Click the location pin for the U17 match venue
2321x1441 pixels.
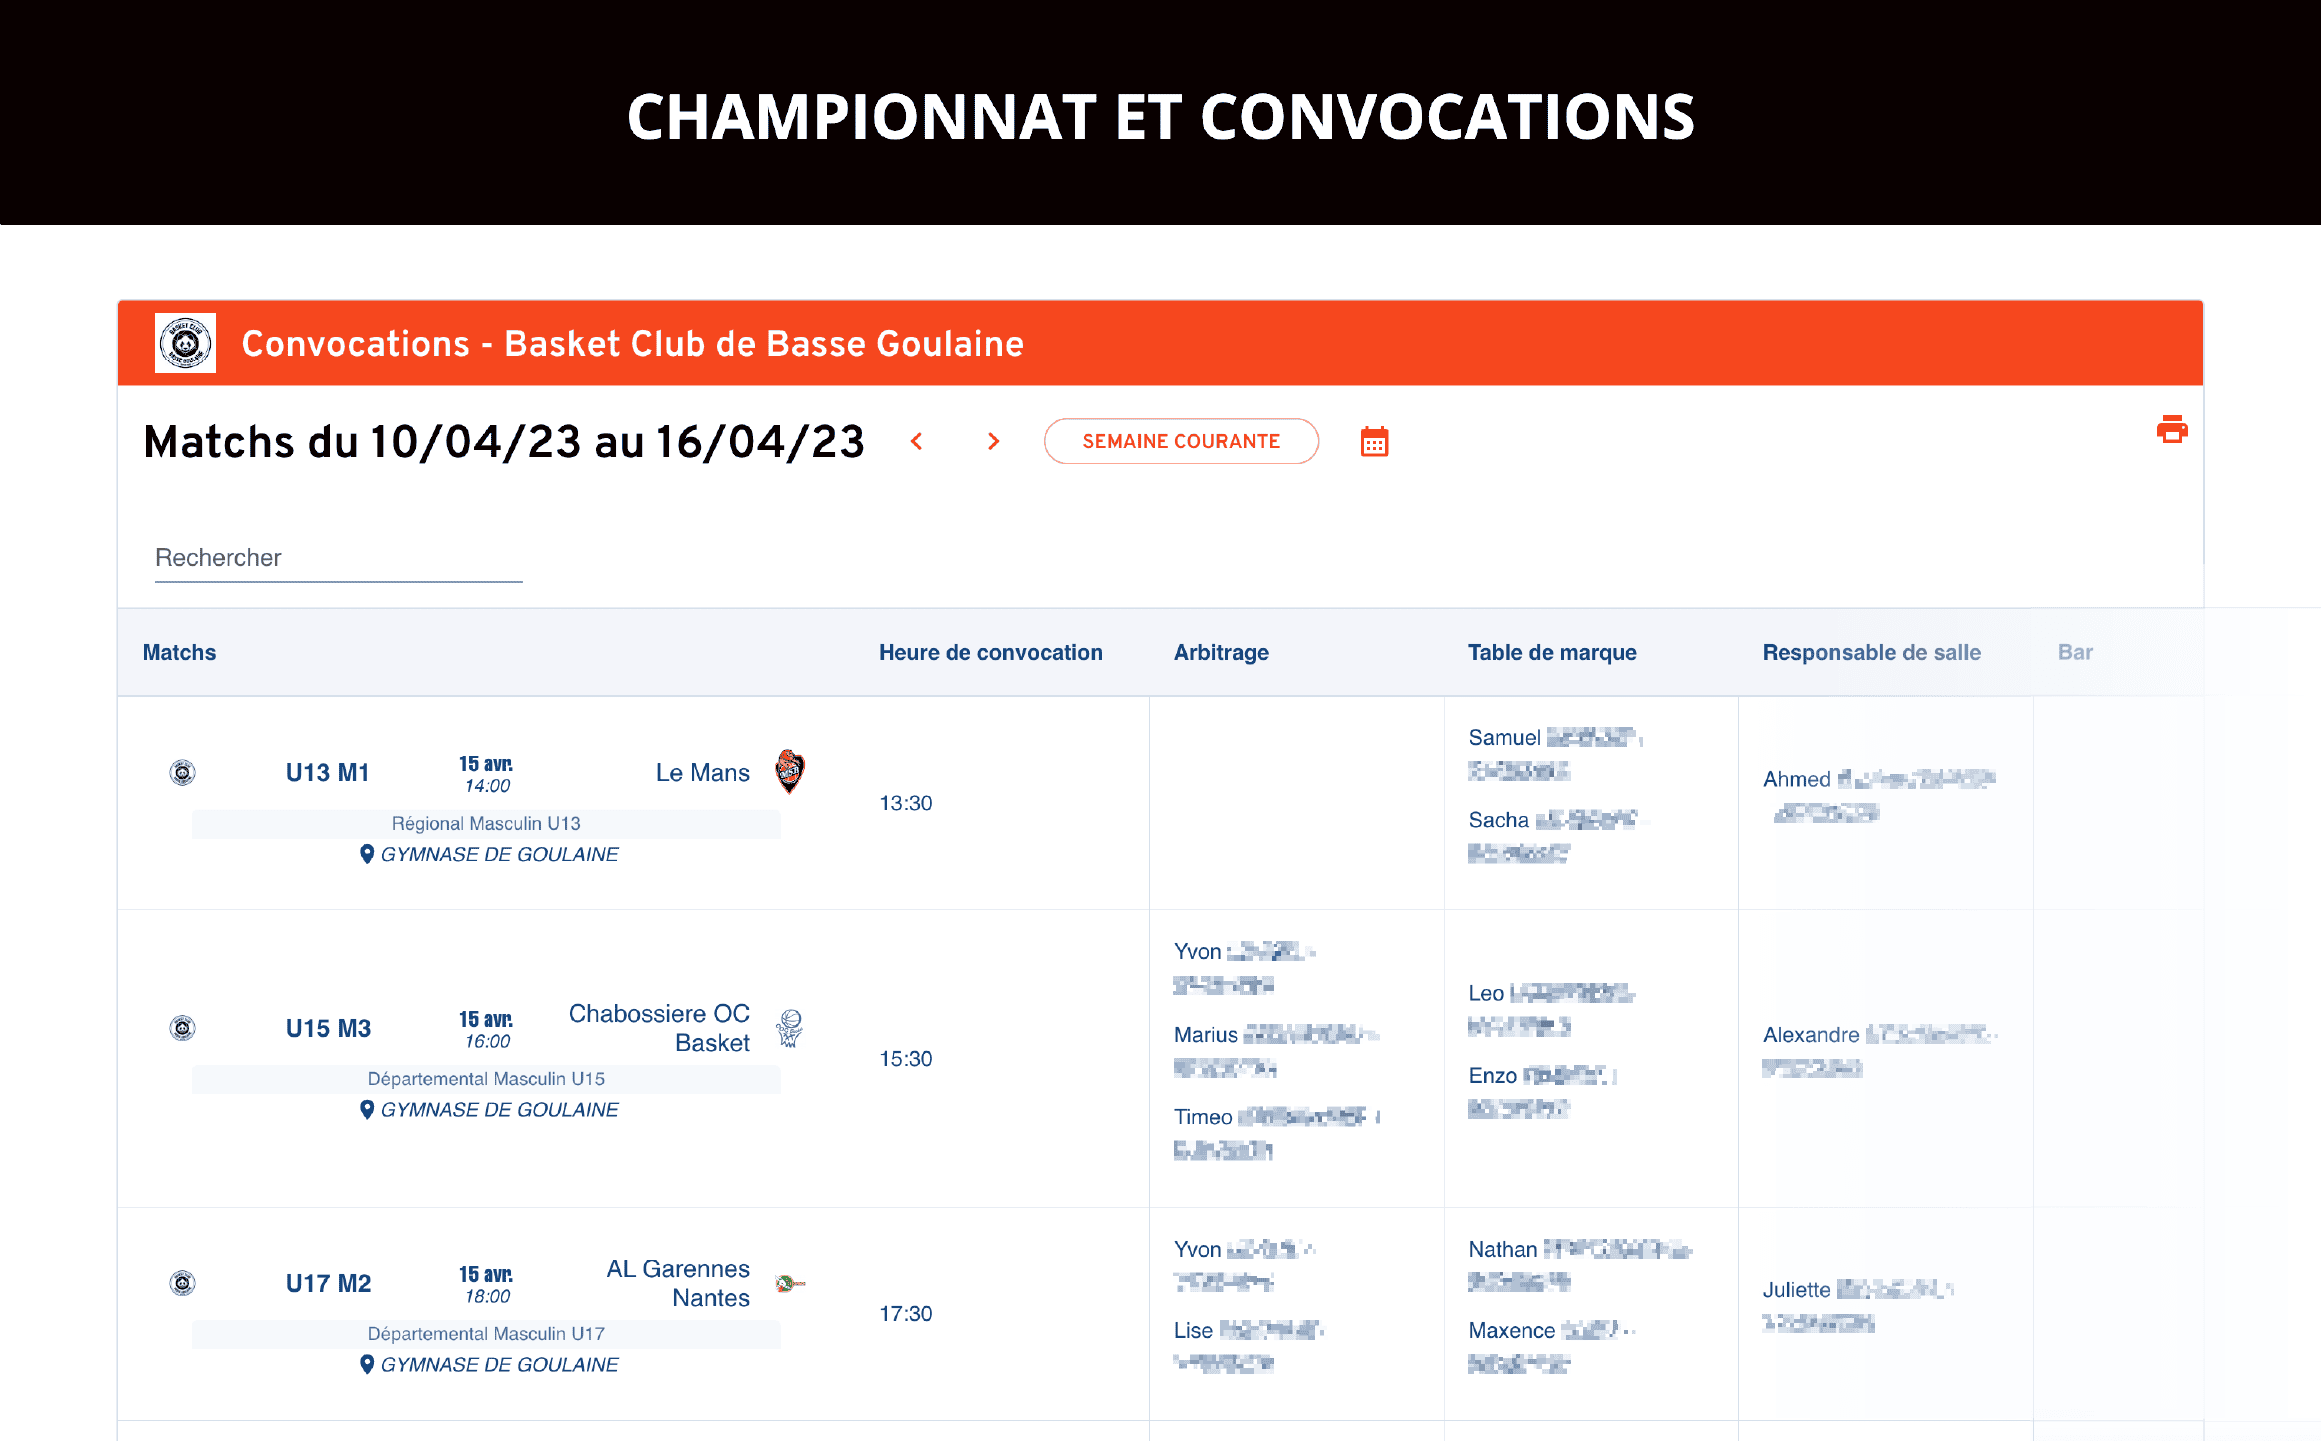tap(367, 1363)
